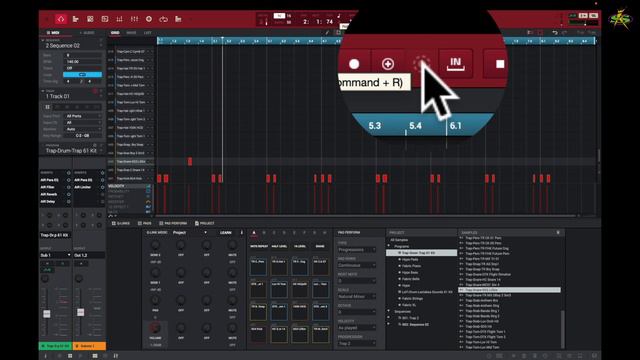Image resolution: width=640 pixels, height=360 pixels.
Task: Expand the Sequences tree node
Action: coord(389,311)
